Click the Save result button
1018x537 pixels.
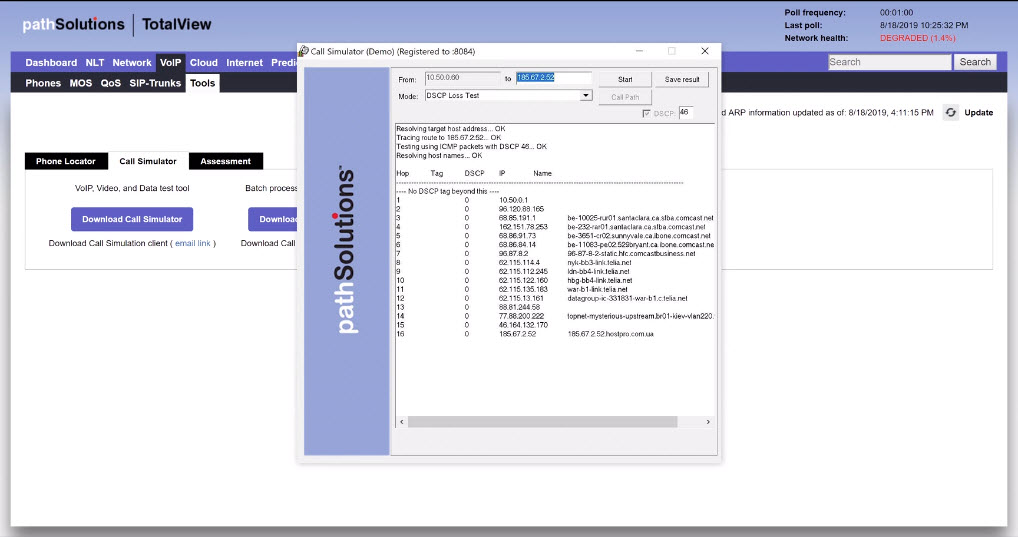[x=682, y=79]
